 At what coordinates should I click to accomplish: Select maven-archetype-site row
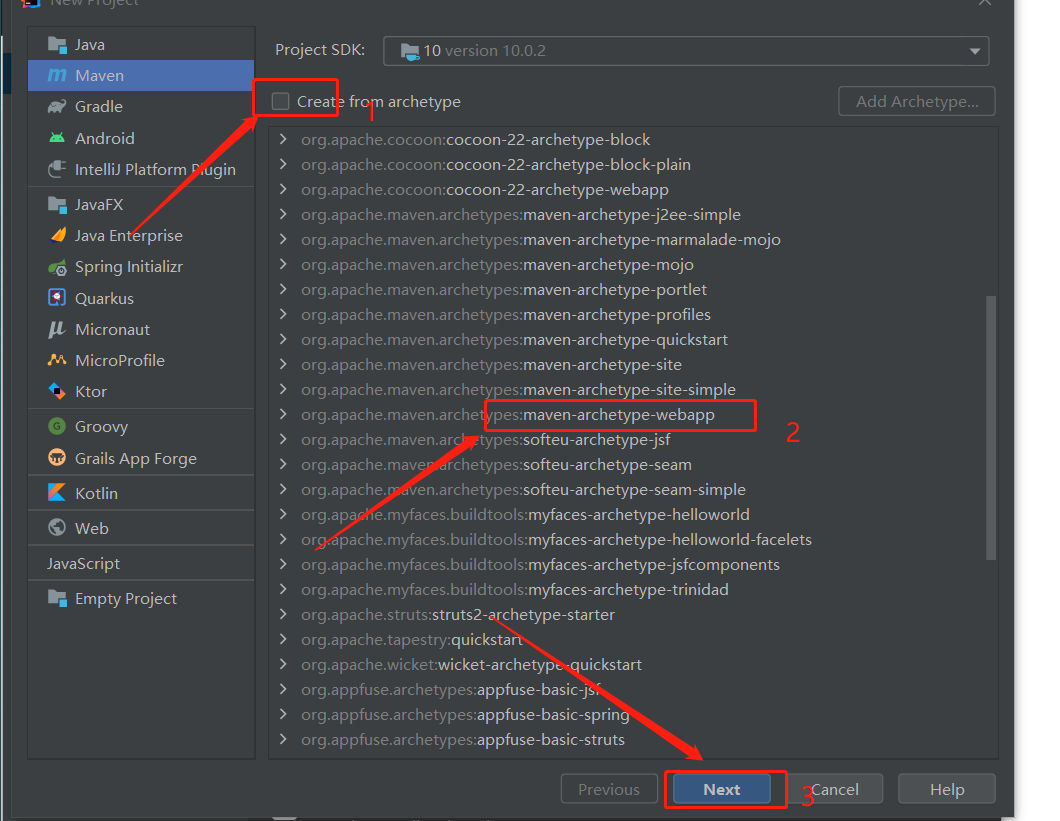point(633,365)
